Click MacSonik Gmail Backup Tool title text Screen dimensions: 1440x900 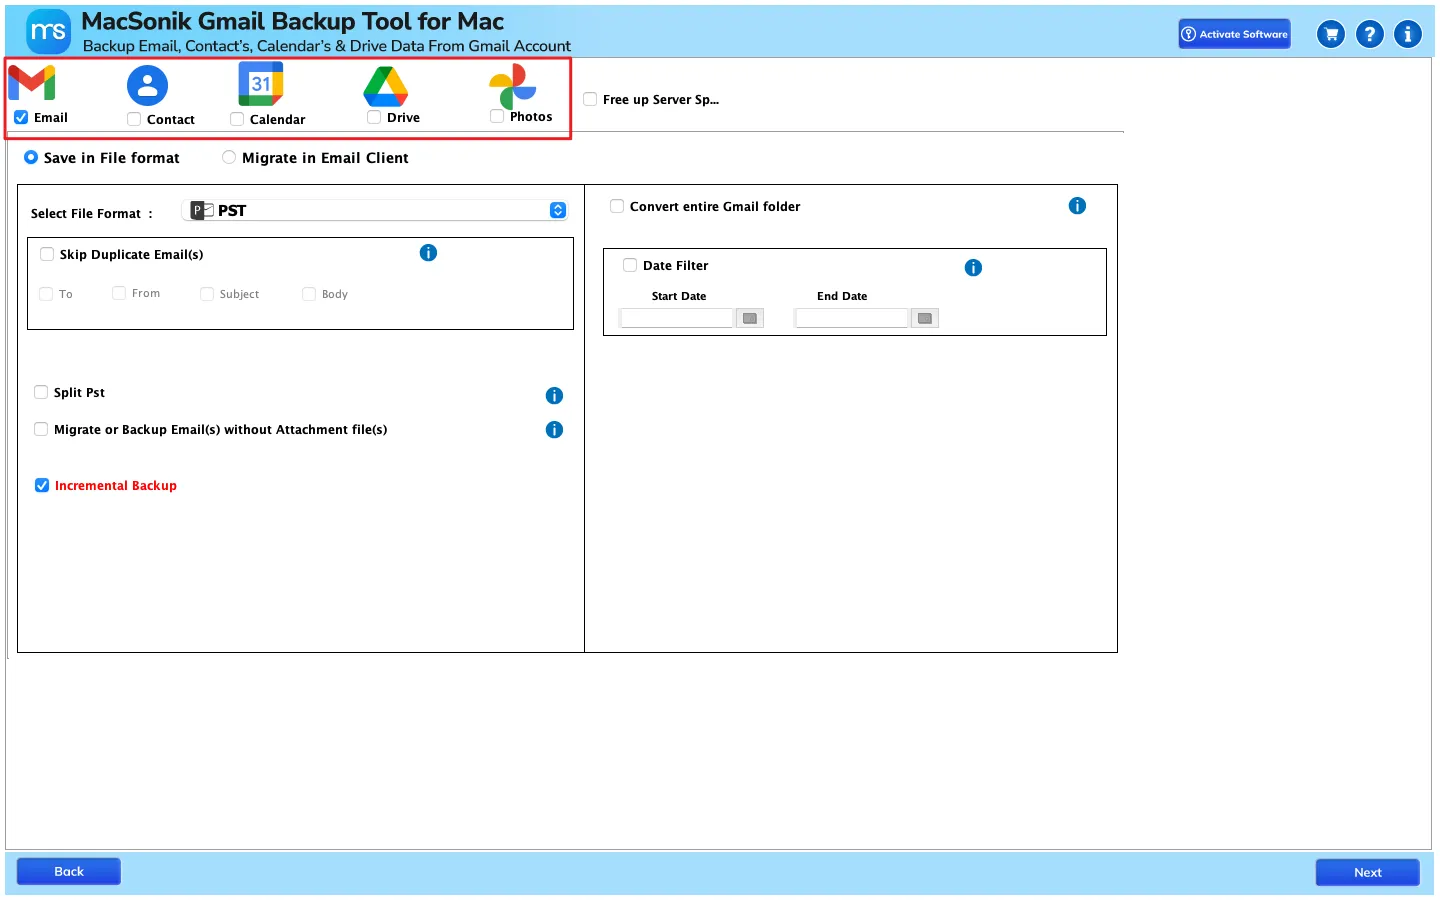click(292, 21)
